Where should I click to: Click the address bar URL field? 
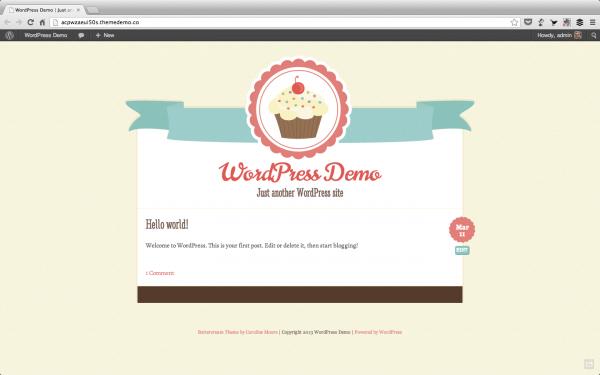click(285, 22)
